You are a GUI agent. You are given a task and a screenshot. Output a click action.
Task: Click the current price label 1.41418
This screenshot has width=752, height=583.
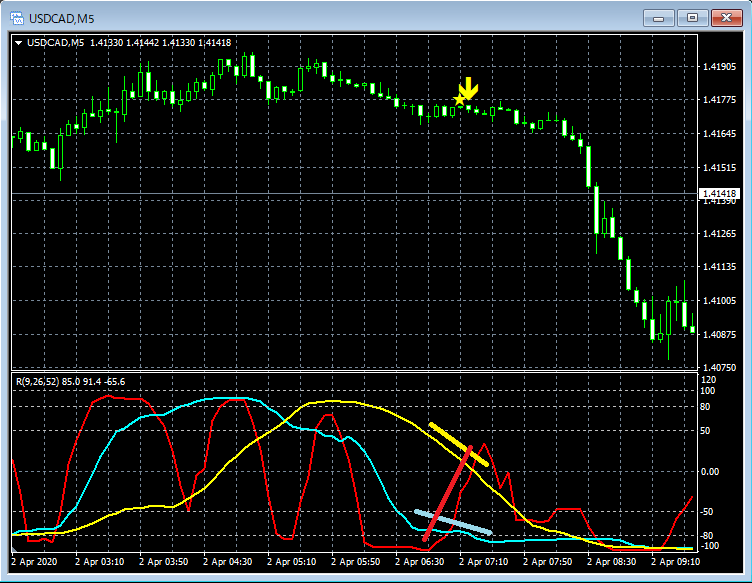coord(719,193)
